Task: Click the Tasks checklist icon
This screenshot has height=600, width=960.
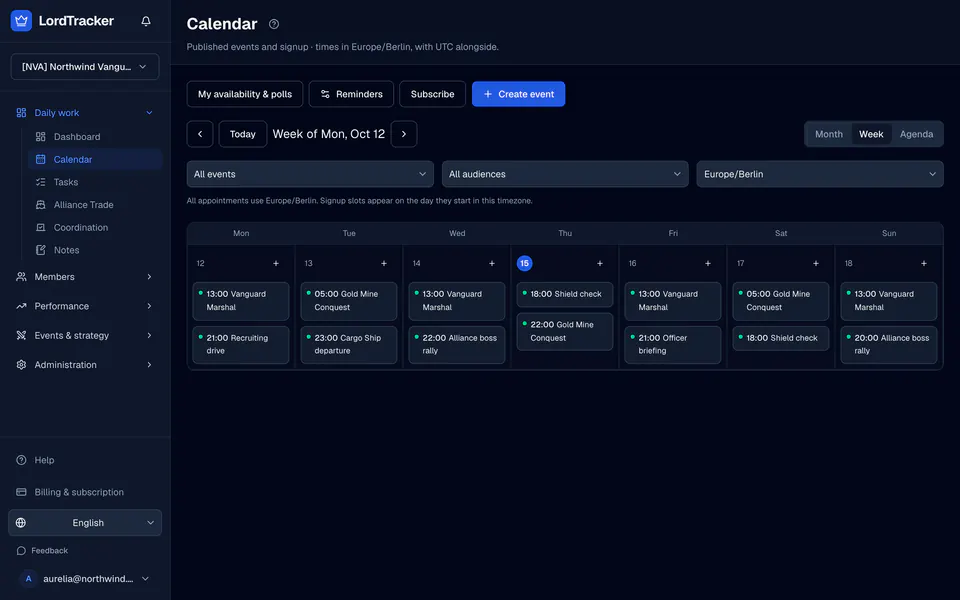Action: point(40,182)
